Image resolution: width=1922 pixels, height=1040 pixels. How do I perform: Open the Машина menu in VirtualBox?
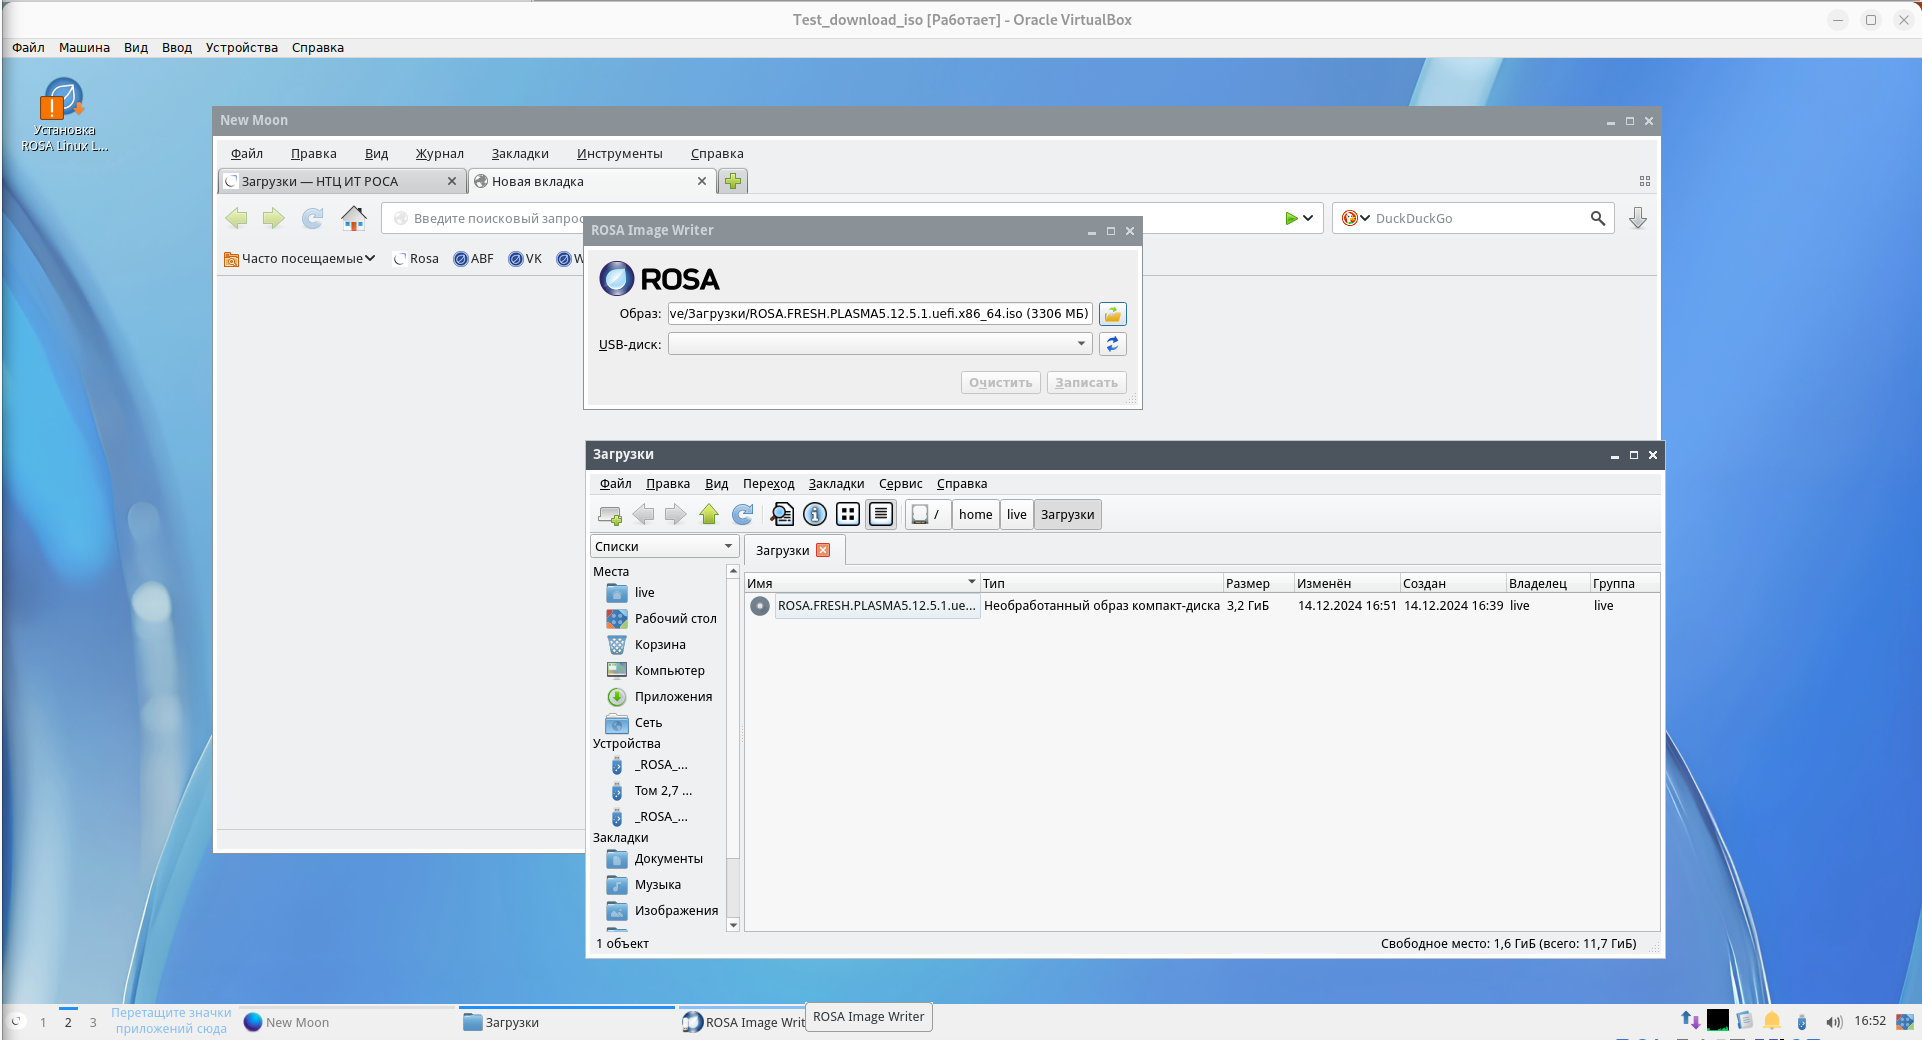(84, 48)
